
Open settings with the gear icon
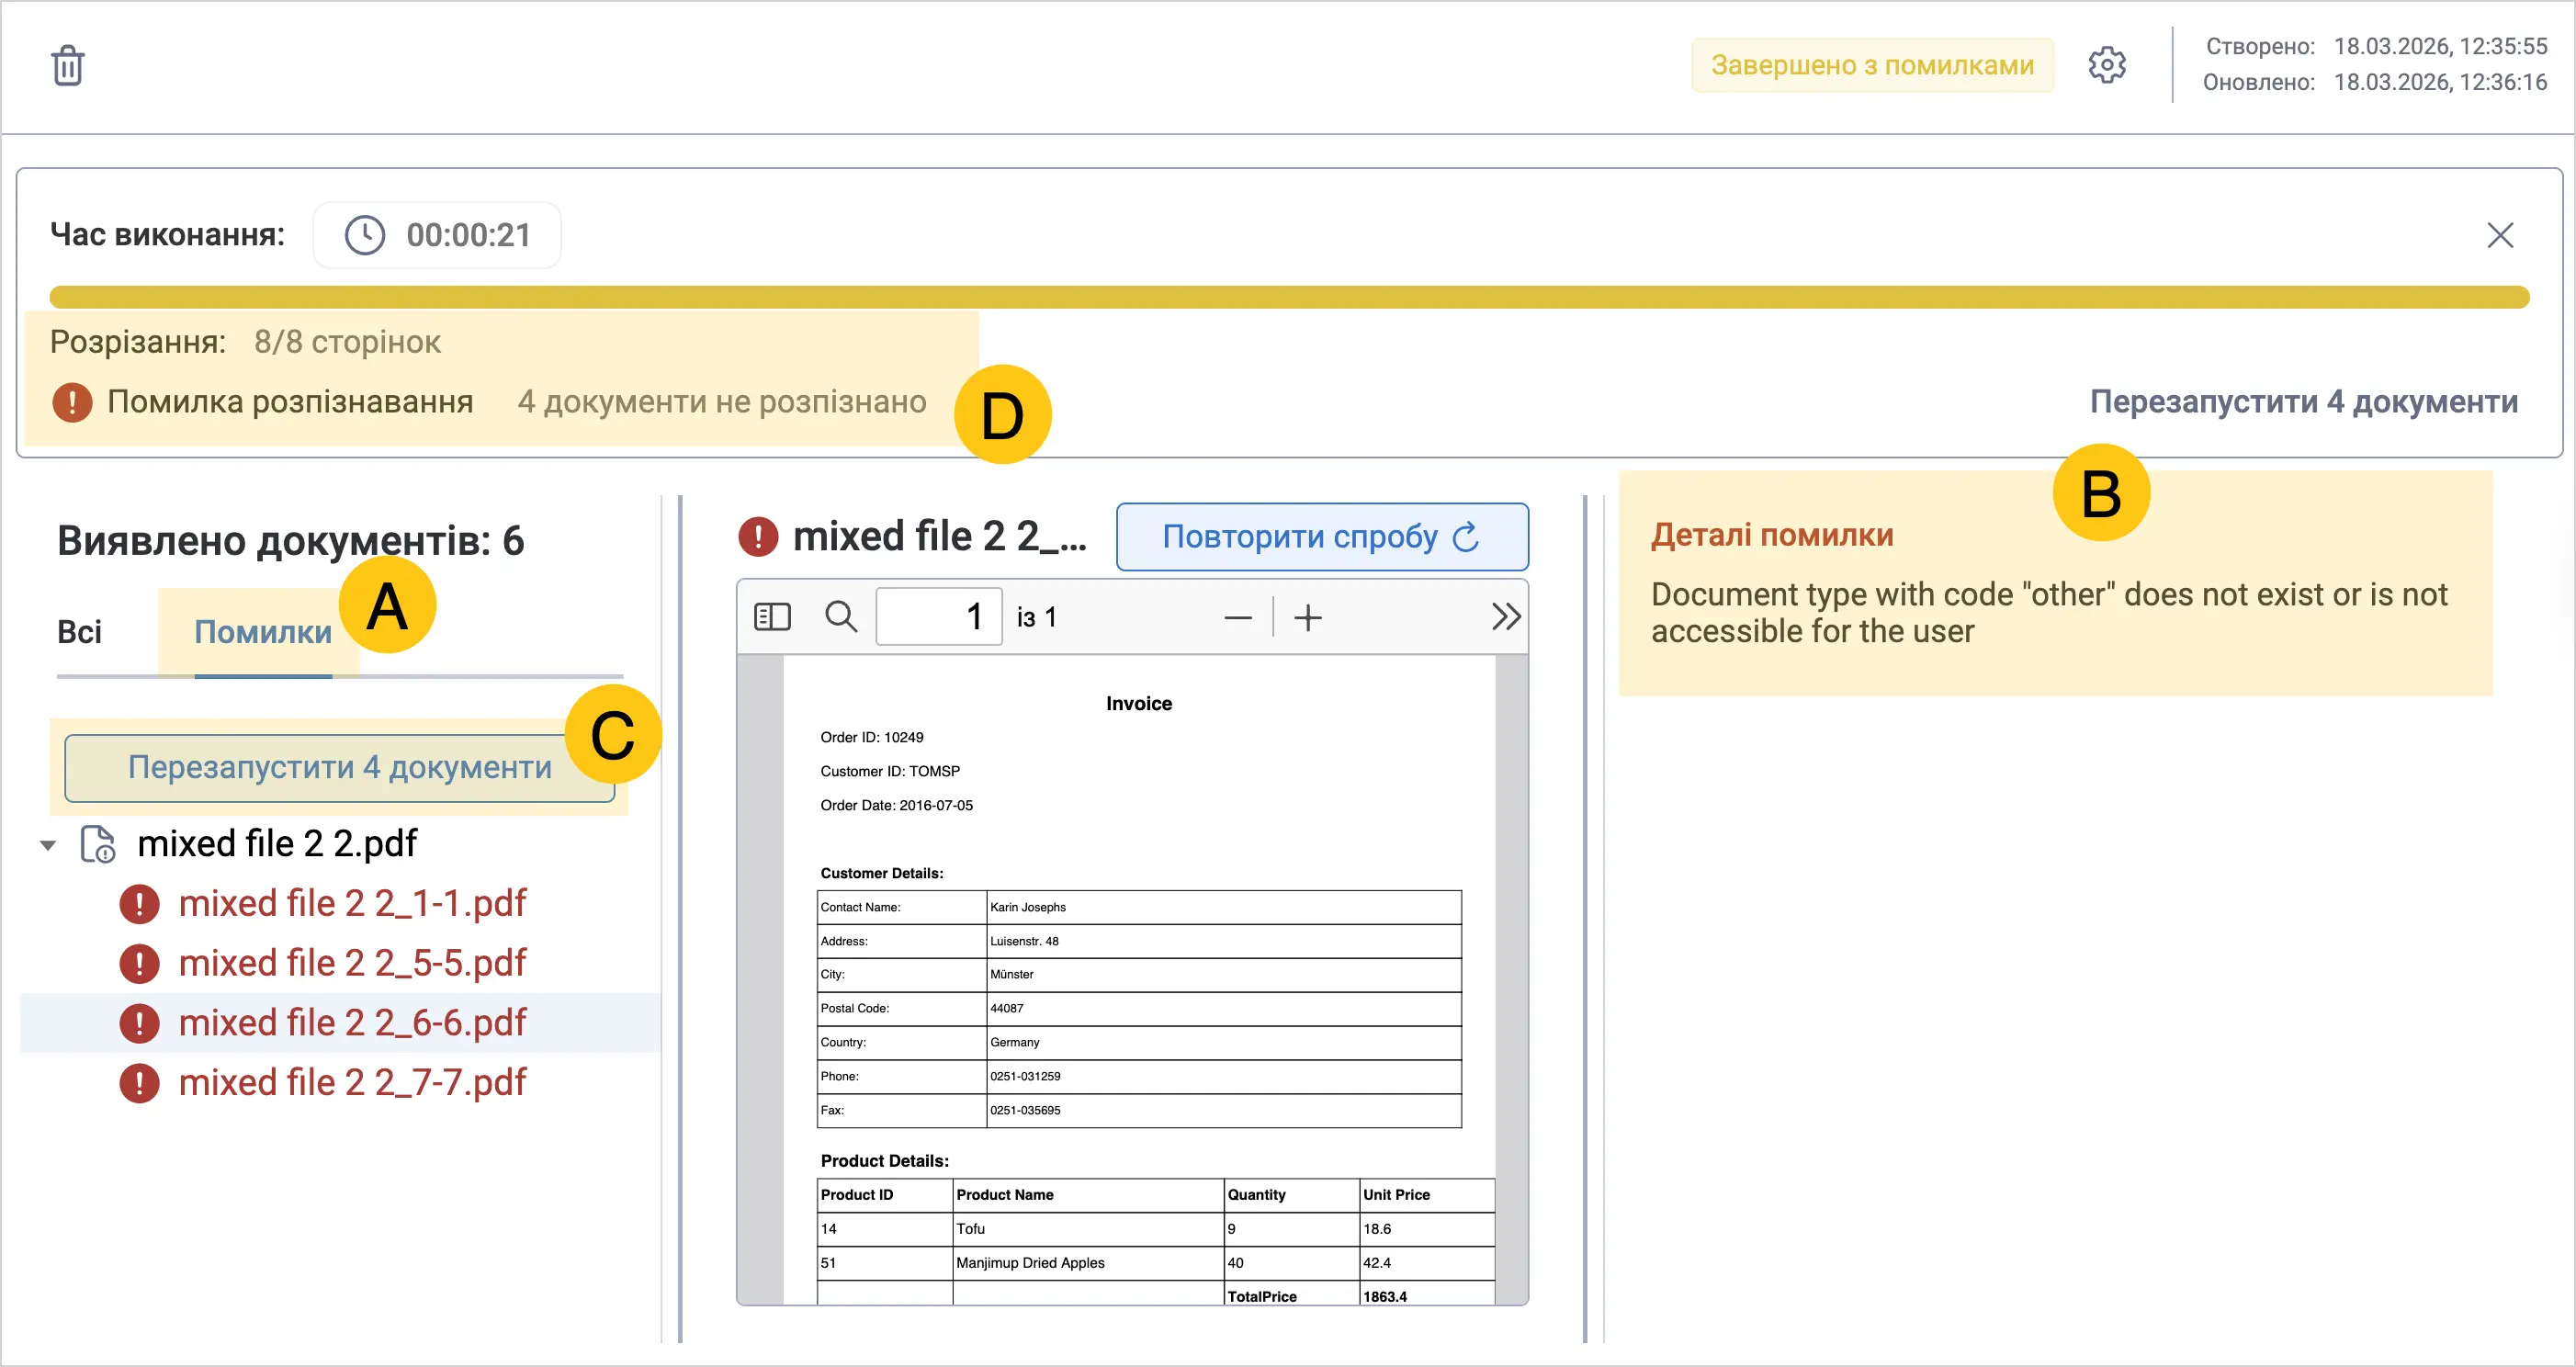[2107, 65]
